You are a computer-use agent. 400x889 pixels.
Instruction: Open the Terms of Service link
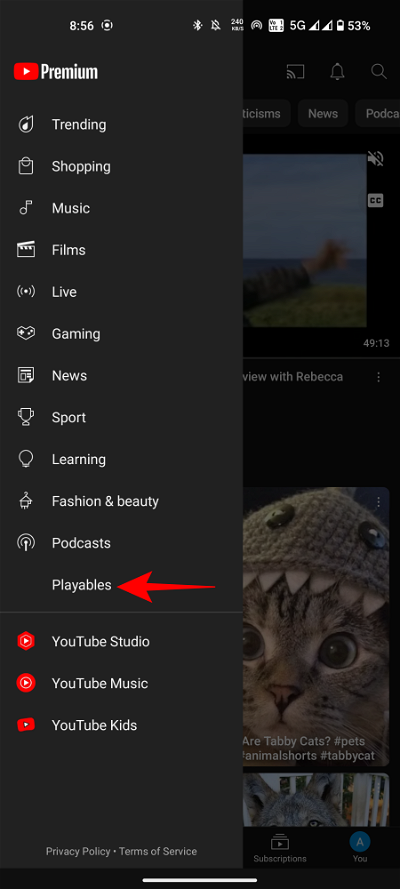(158, 851)
